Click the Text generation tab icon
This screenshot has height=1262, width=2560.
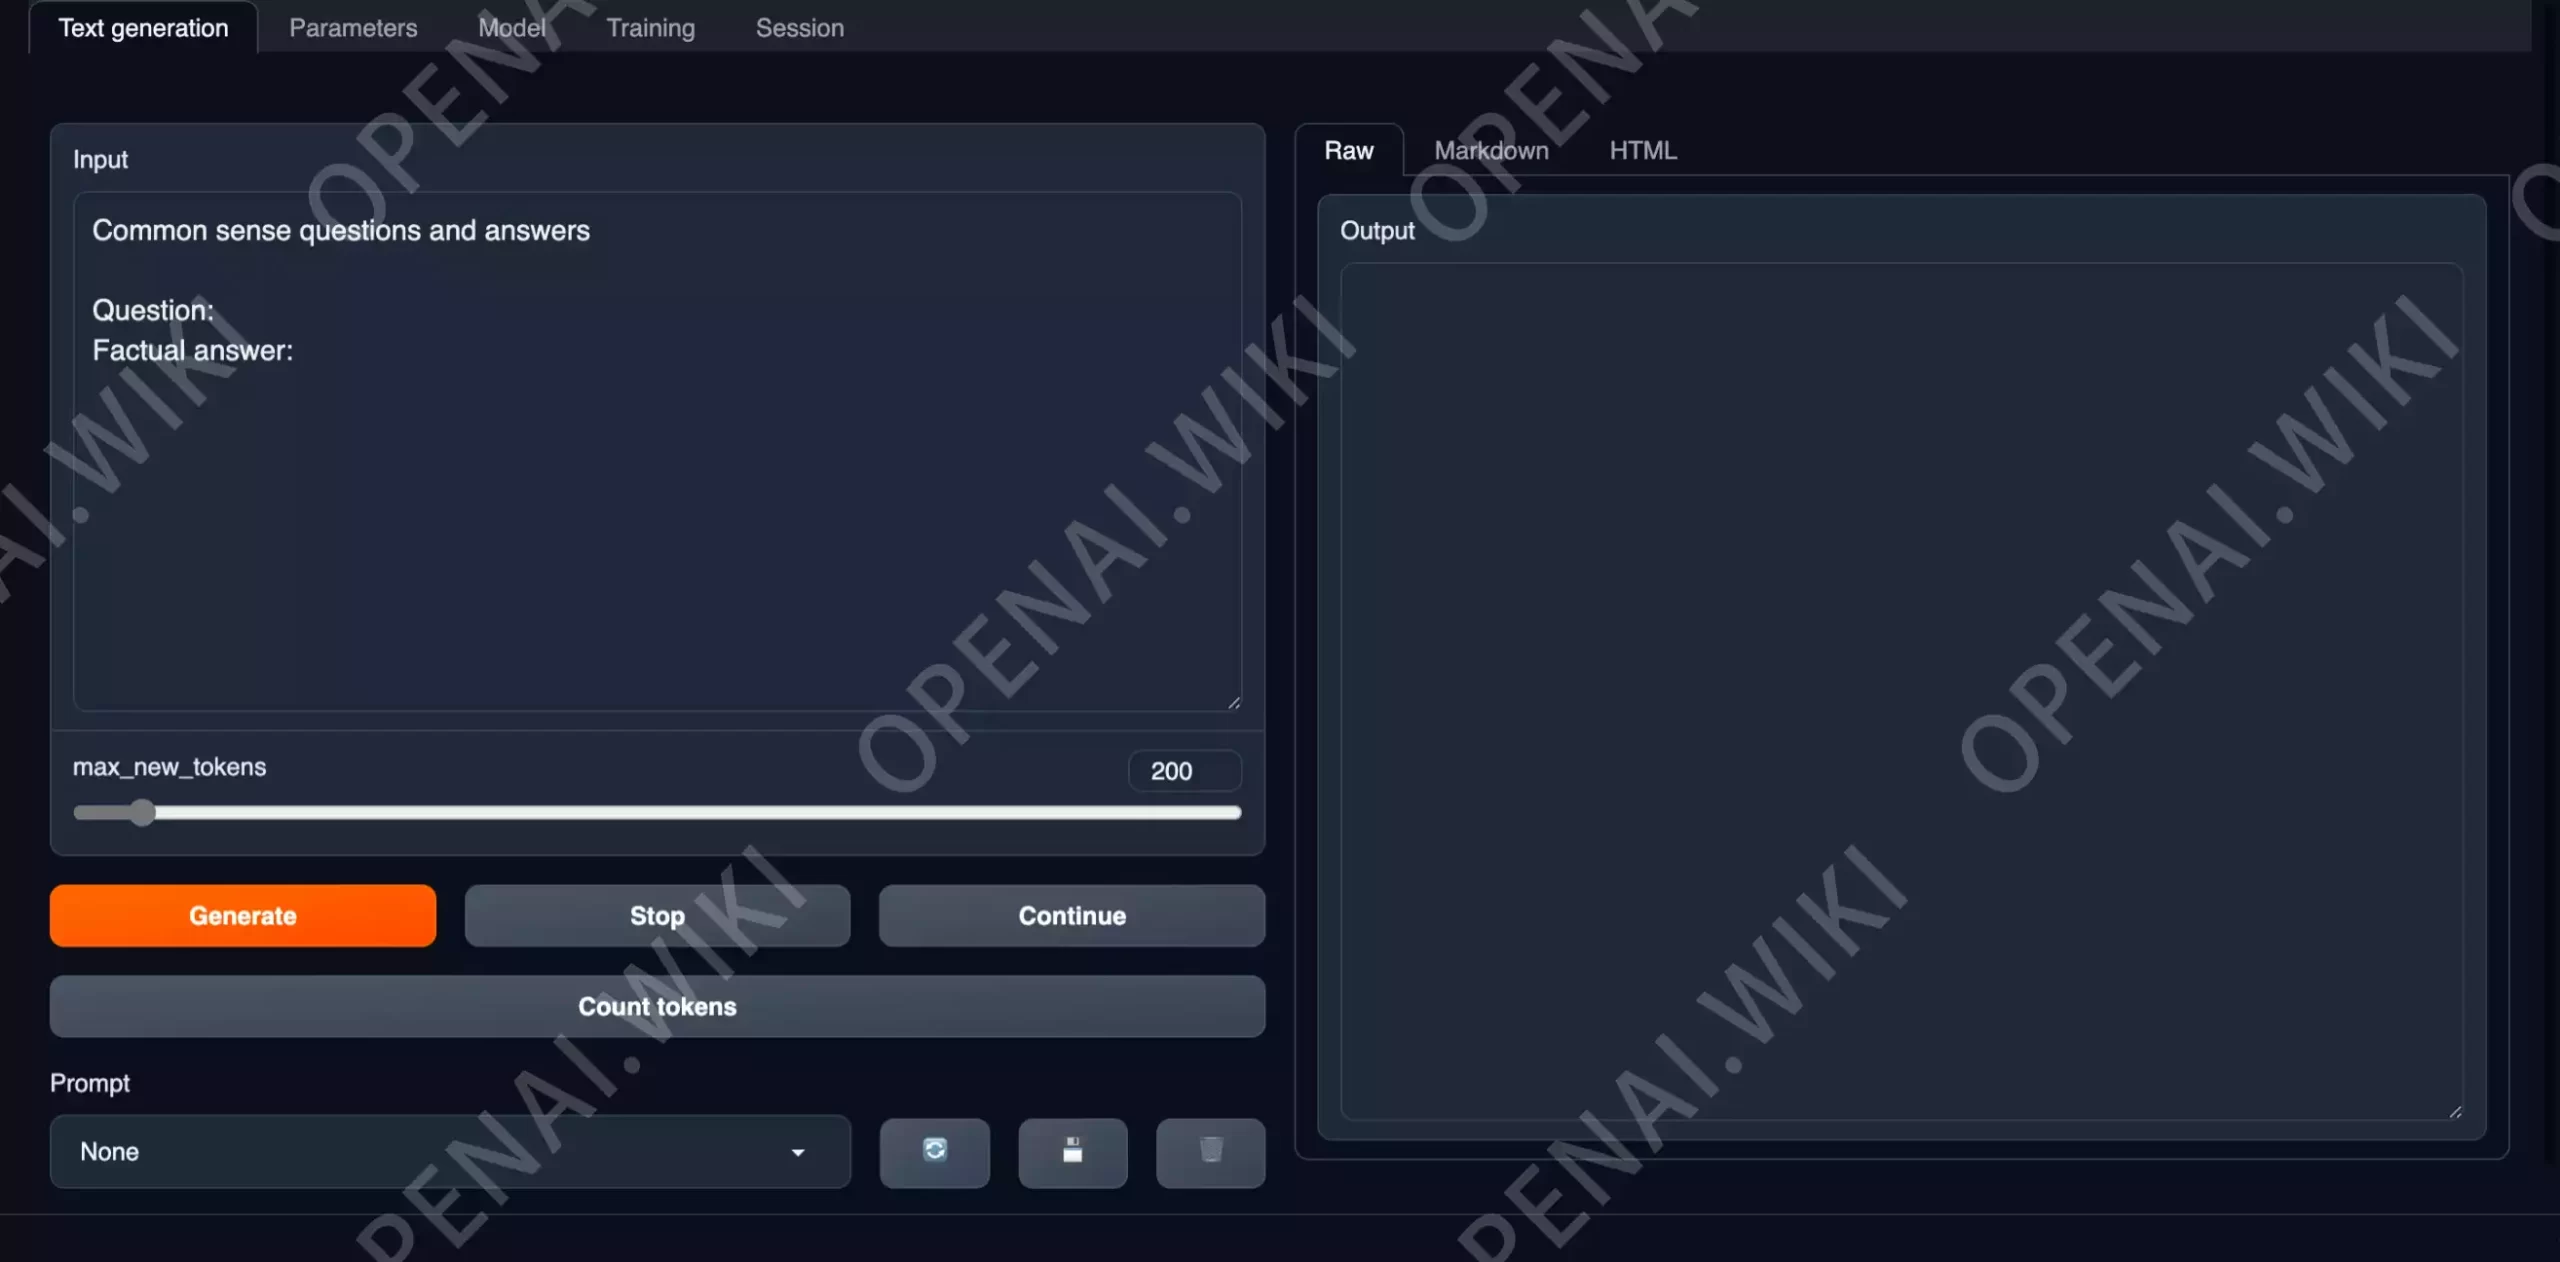point(144,26)
